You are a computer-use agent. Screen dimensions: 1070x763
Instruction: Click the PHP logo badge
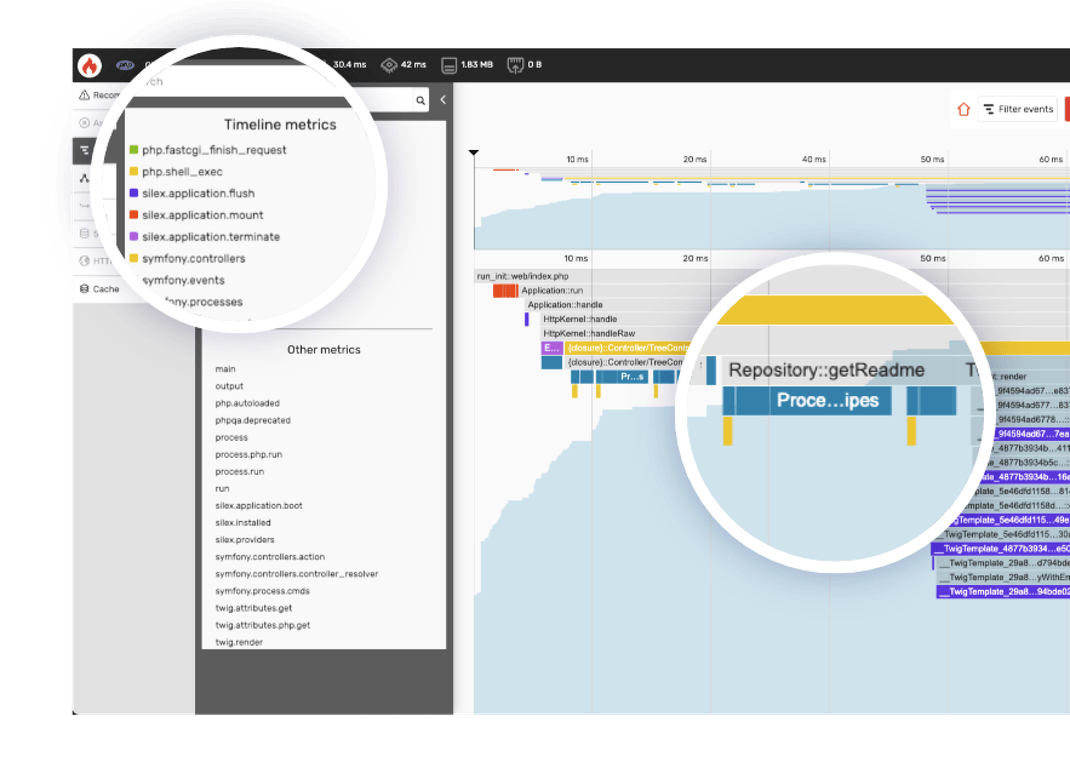pos(125,65)
